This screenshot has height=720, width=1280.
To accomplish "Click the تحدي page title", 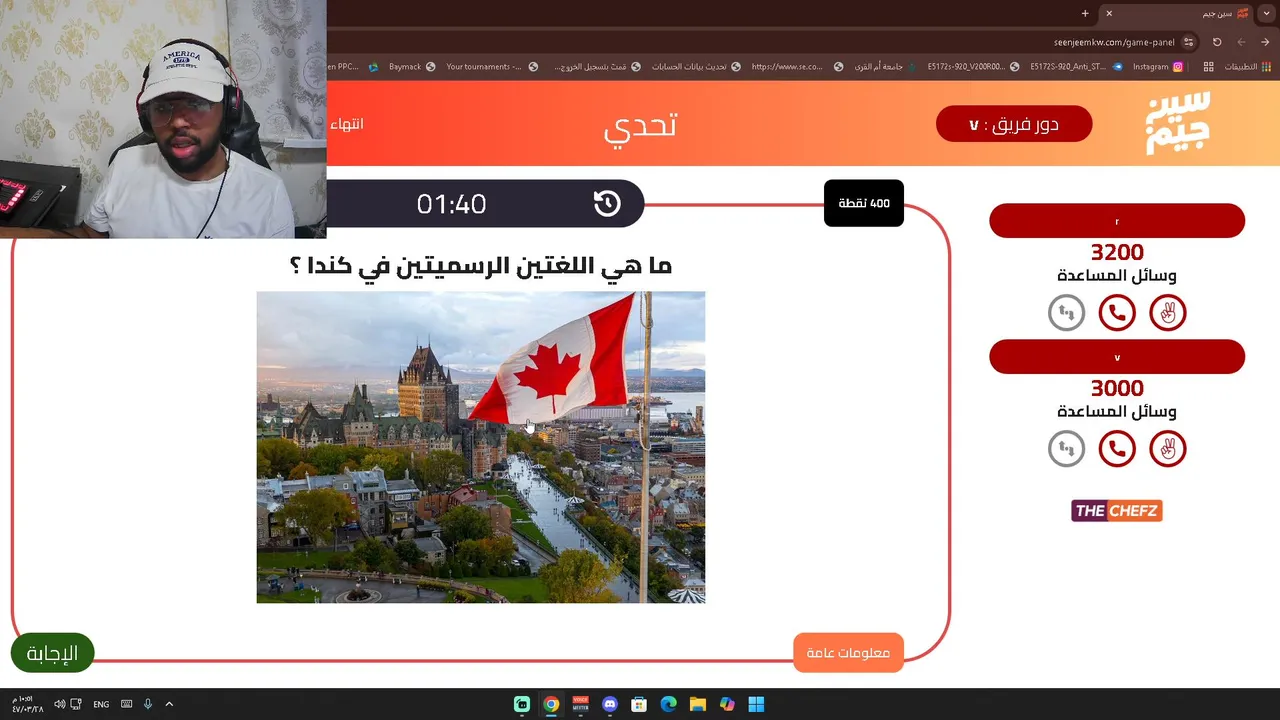I will pyautogui.click(x=640, y=125).
